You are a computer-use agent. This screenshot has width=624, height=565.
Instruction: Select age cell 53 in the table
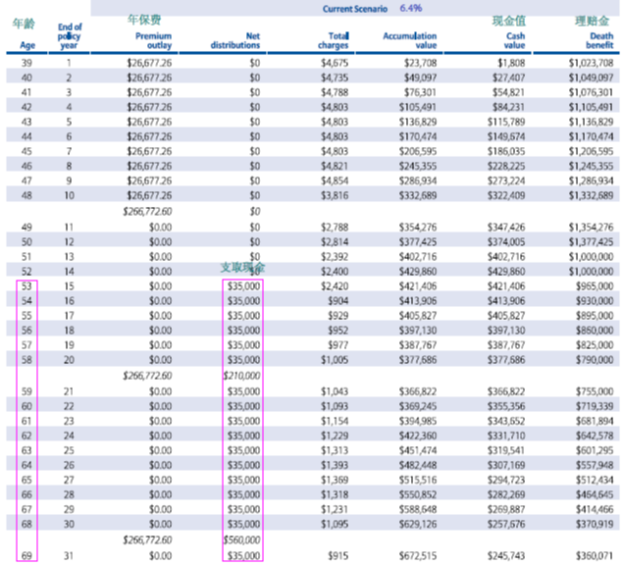point(27,286)
